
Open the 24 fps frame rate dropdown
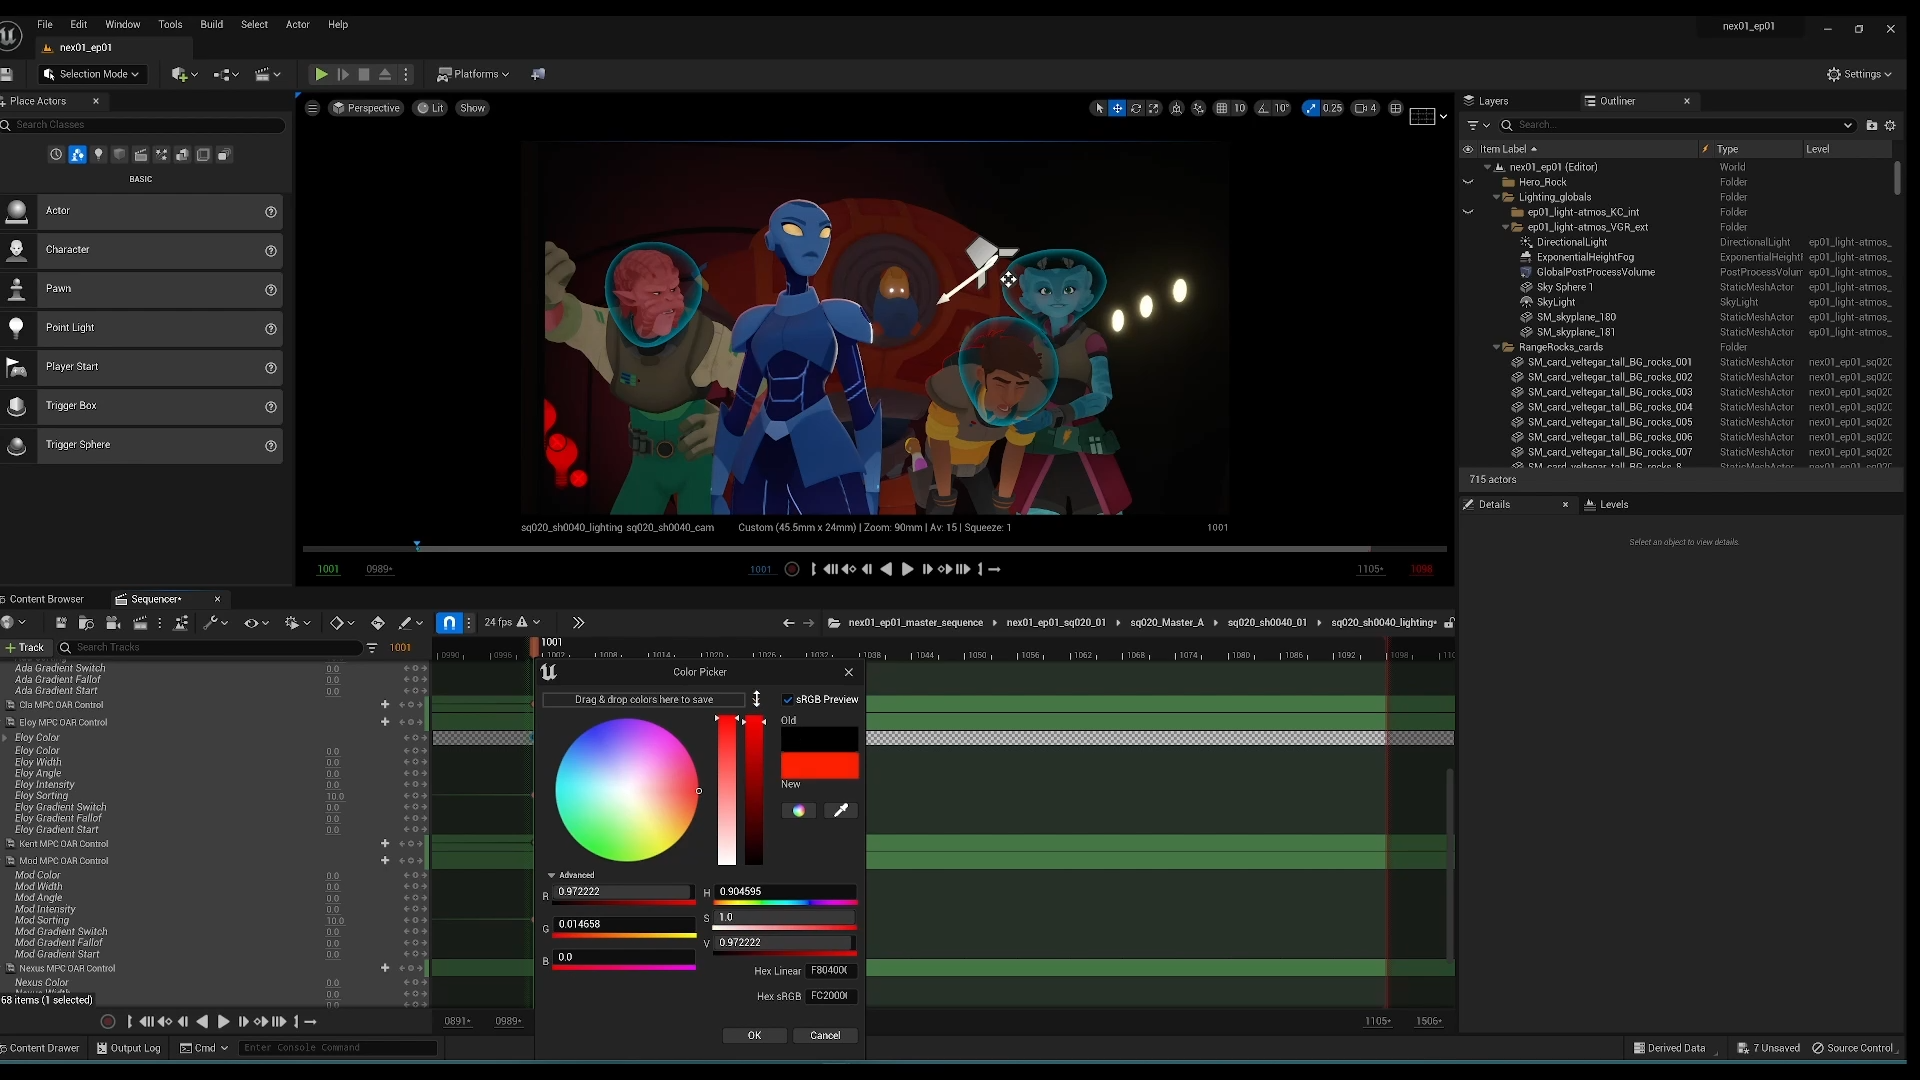[x=512, y=623]
